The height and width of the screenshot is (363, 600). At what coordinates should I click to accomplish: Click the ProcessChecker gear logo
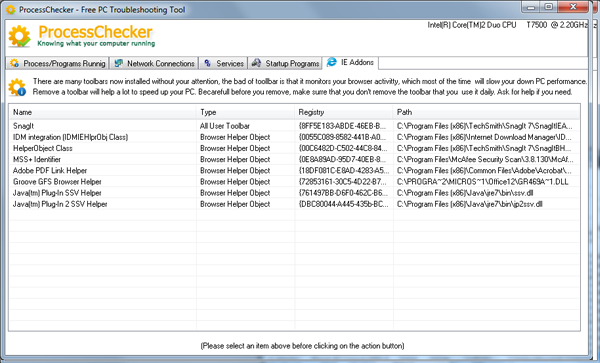click(20, 36)
